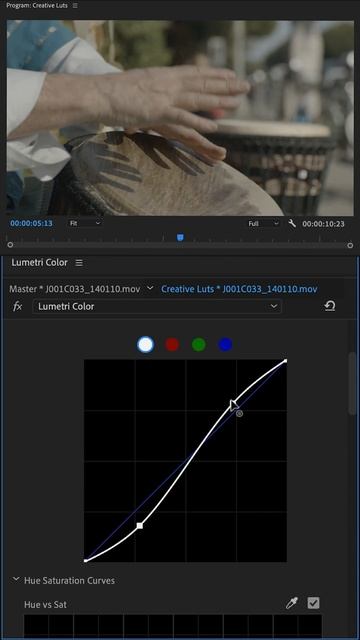The height and width of the screenshot is (640, 360).
Task: Click the Lumetri panel vertical scrollbar
Action: pyautogui.click(x=352, y=384)
